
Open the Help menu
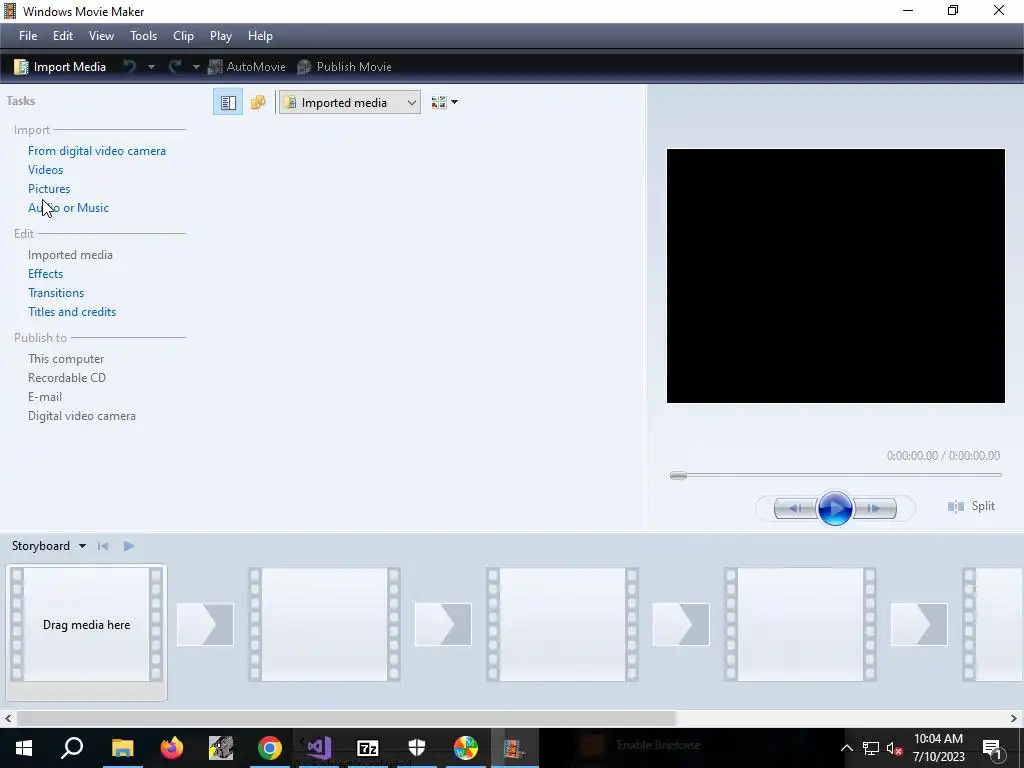point(260,36)
